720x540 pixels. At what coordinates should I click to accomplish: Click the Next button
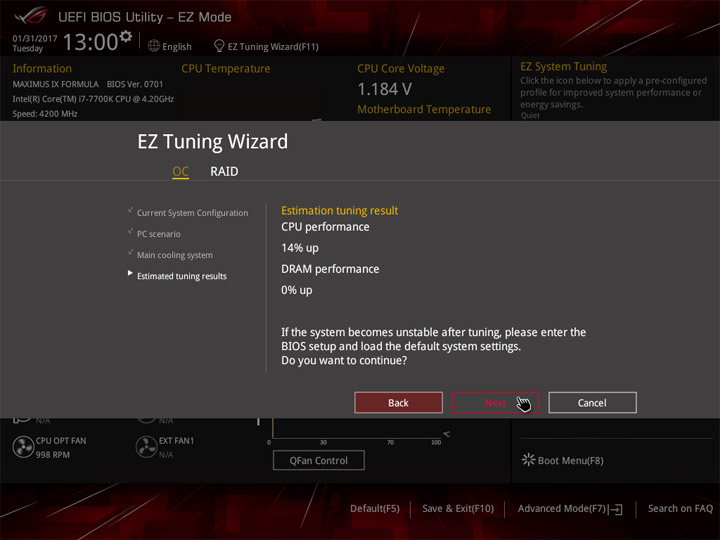(x=495, y=403)
